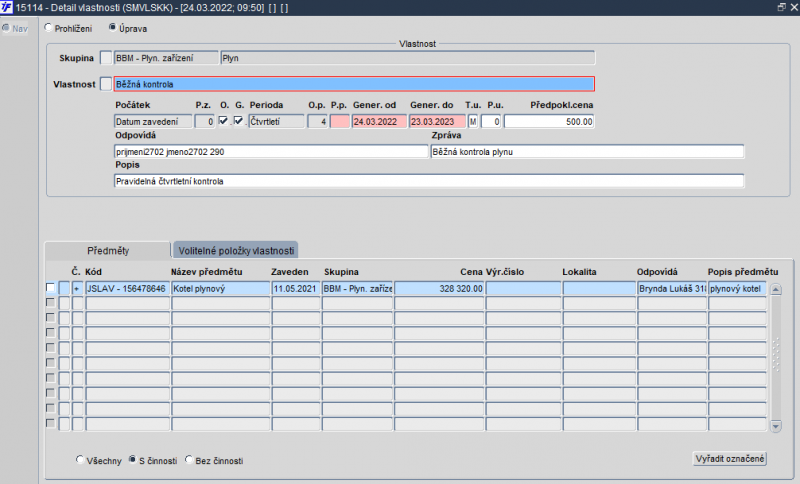Click the T.u. field showing M
800x484 pixels.
pos(473,121)
